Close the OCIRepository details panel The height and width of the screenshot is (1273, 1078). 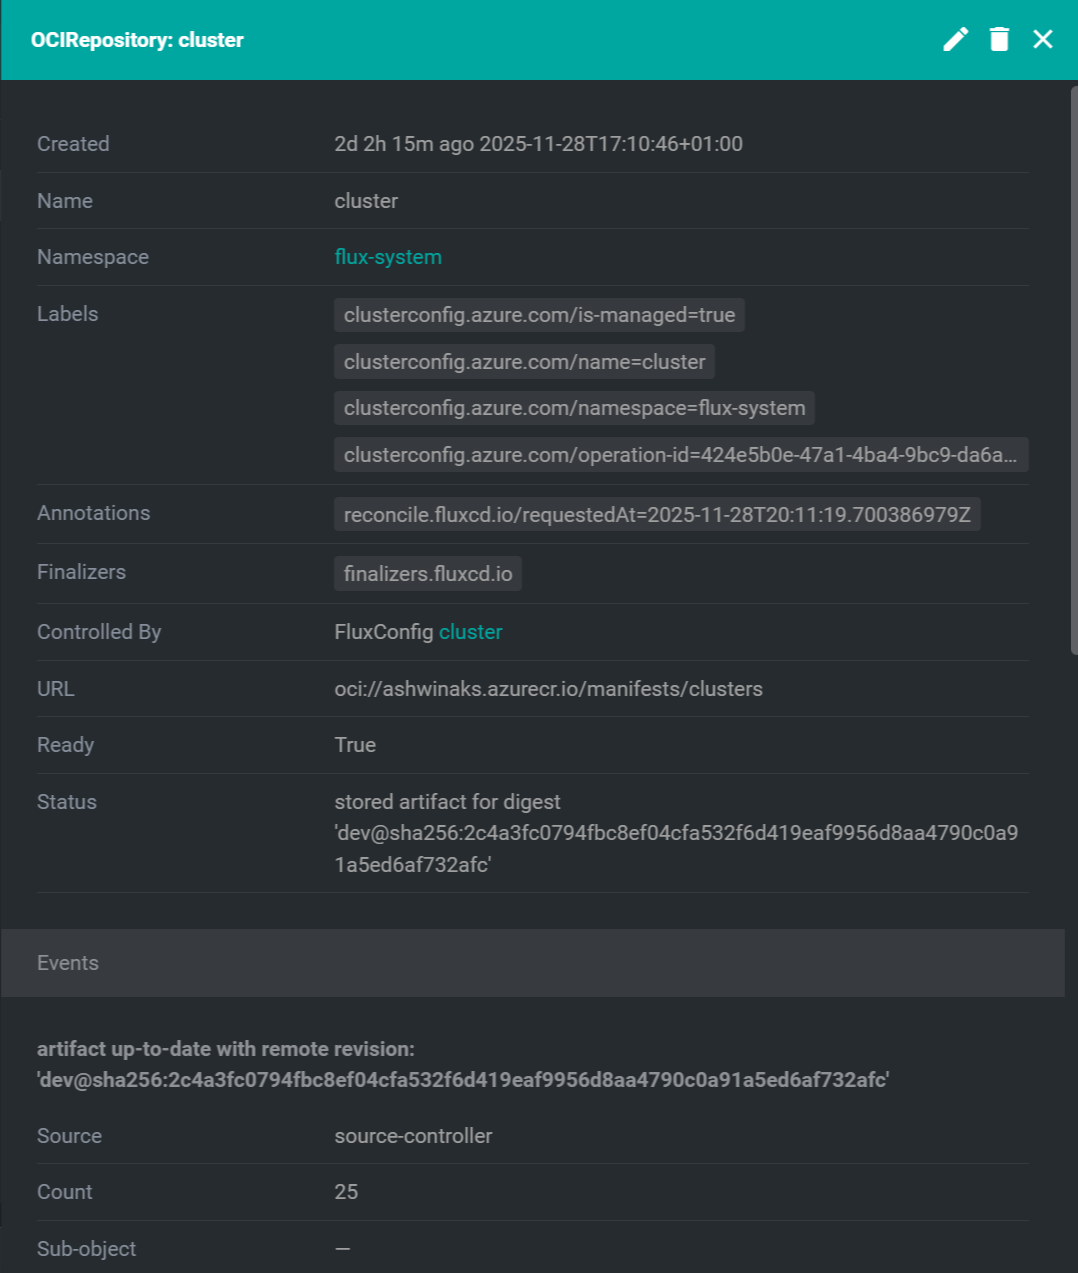pos(1043,39)
